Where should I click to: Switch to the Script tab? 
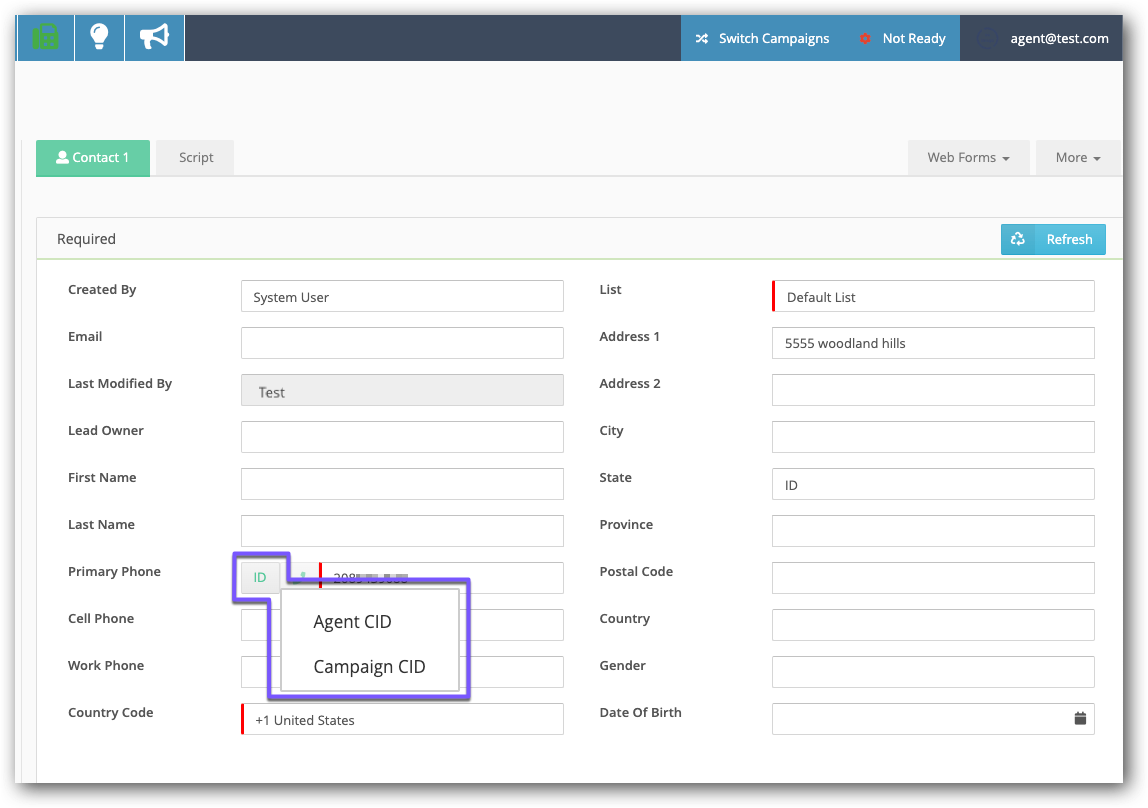[x=196, y=157]
